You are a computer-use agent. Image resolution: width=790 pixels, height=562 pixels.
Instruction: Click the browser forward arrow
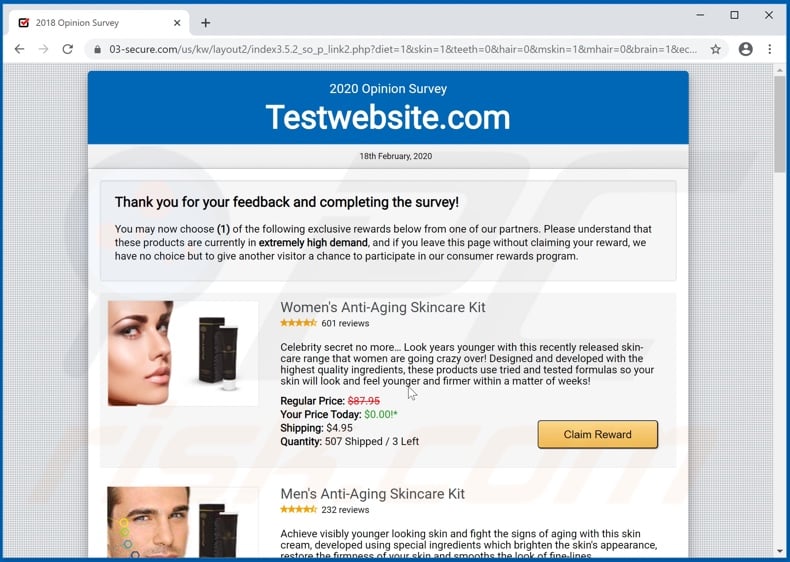coord(44,49)
